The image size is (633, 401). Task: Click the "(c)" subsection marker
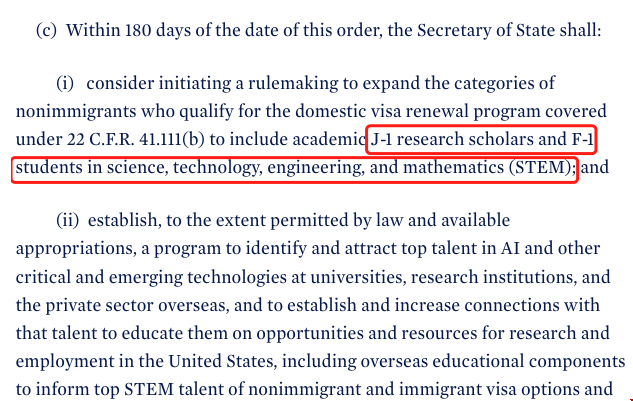(x=47, y=30)
